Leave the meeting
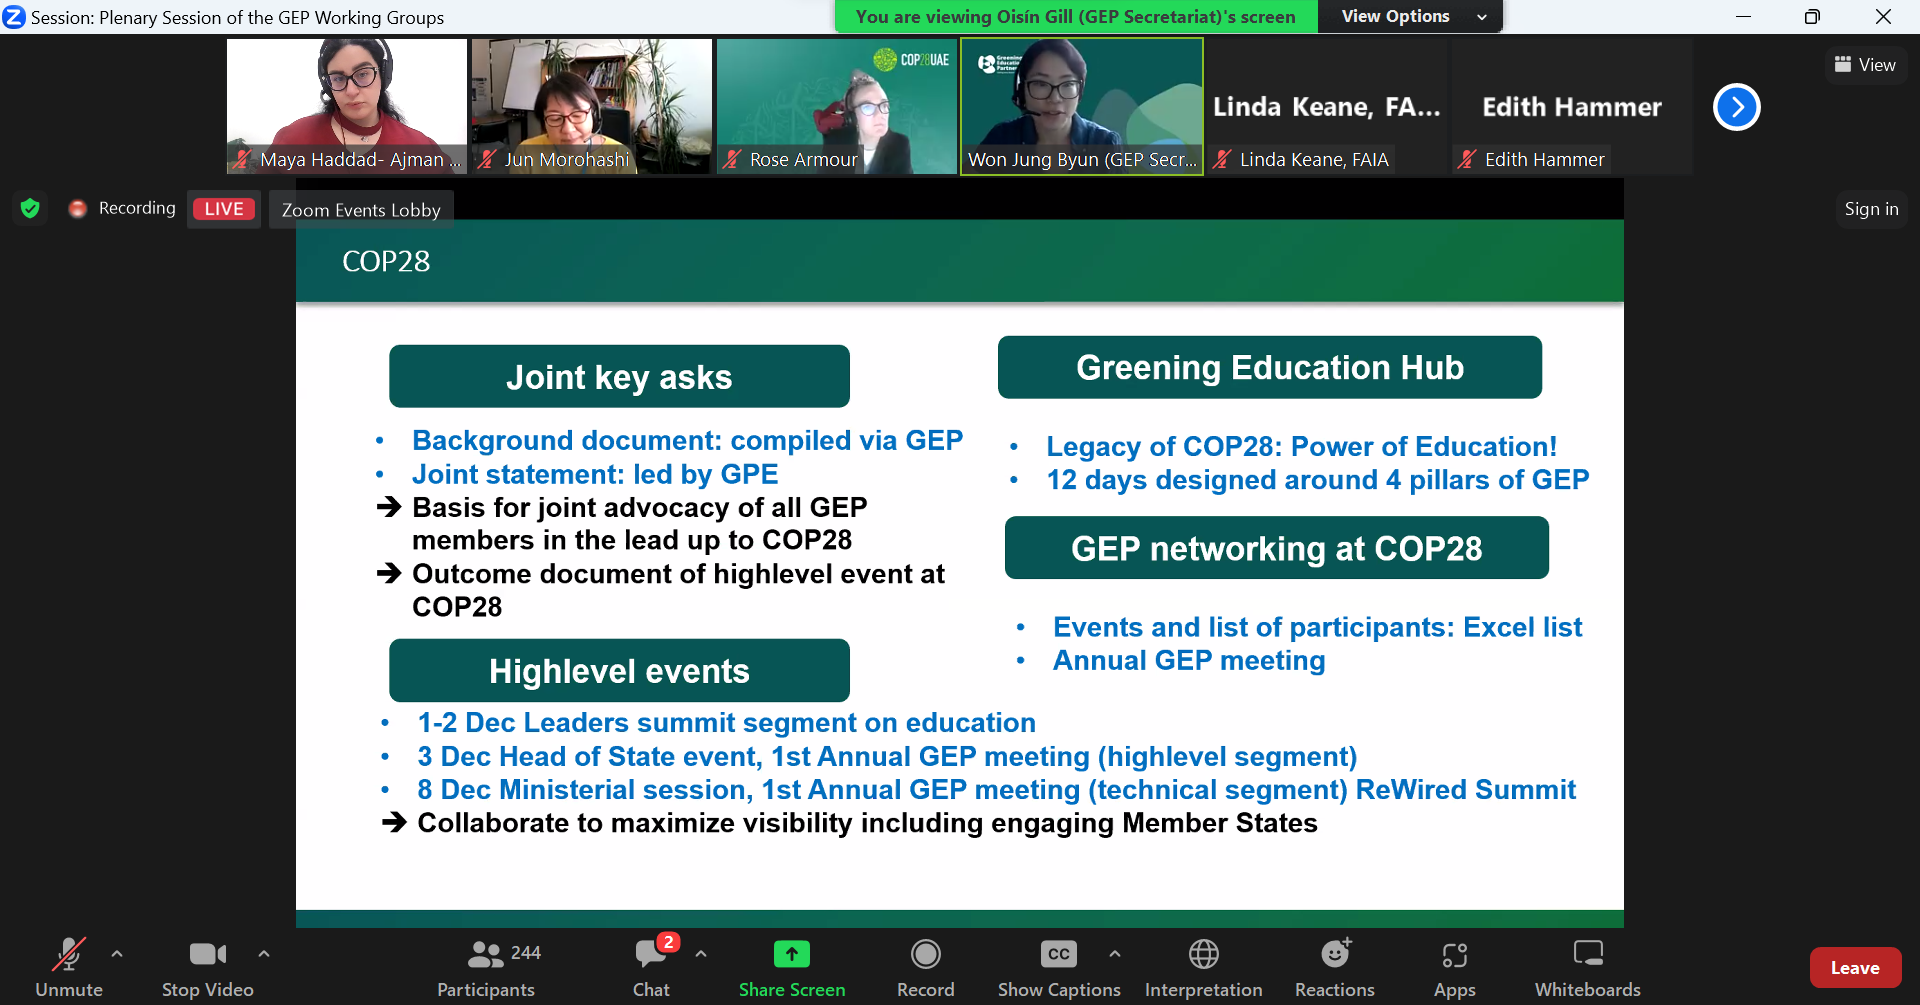Screen dimensions: 1920x1005 1855,967
